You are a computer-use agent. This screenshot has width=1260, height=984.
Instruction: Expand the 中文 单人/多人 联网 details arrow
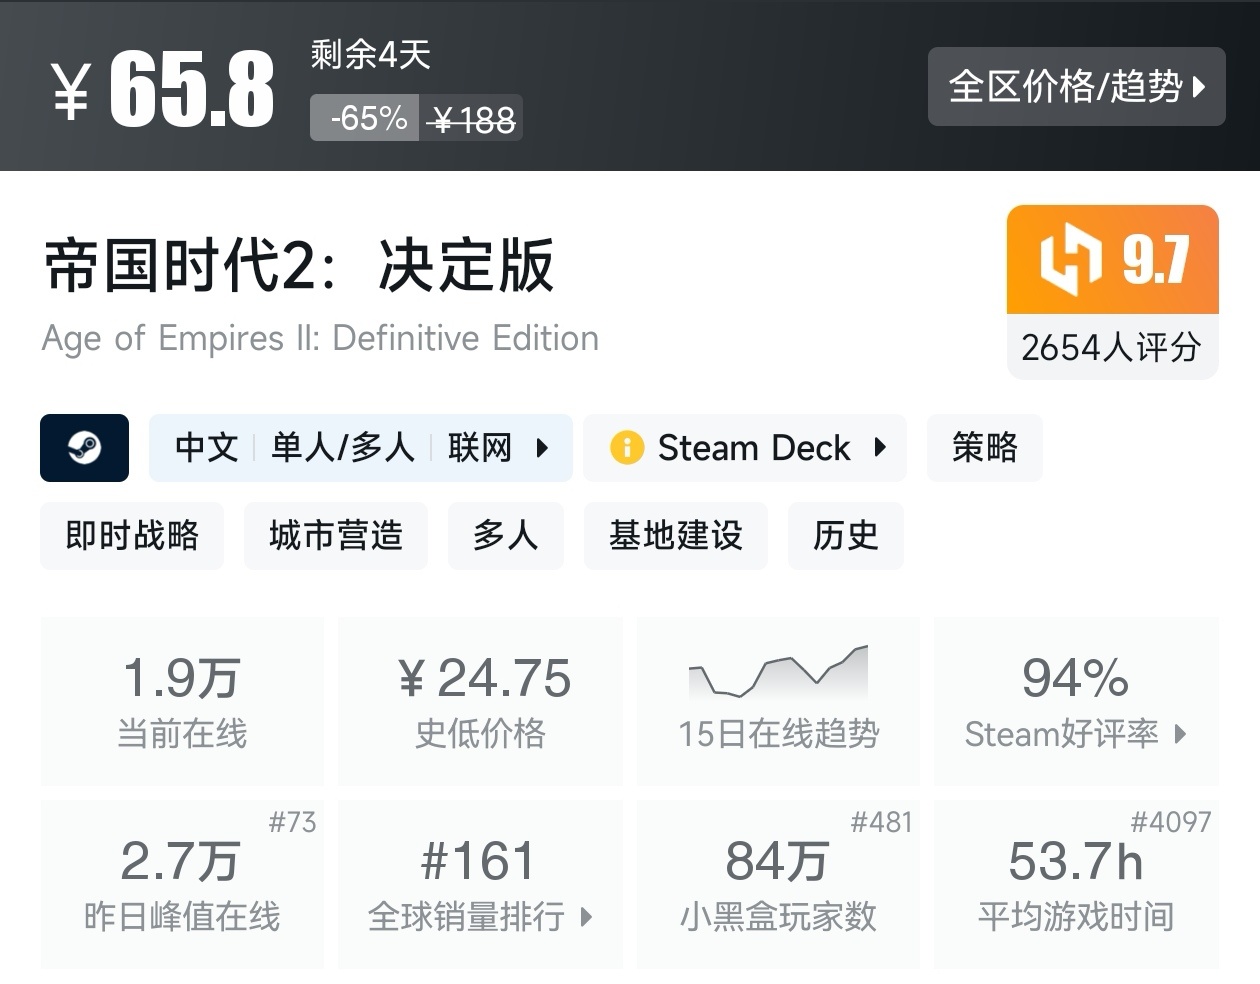point(542,447)
